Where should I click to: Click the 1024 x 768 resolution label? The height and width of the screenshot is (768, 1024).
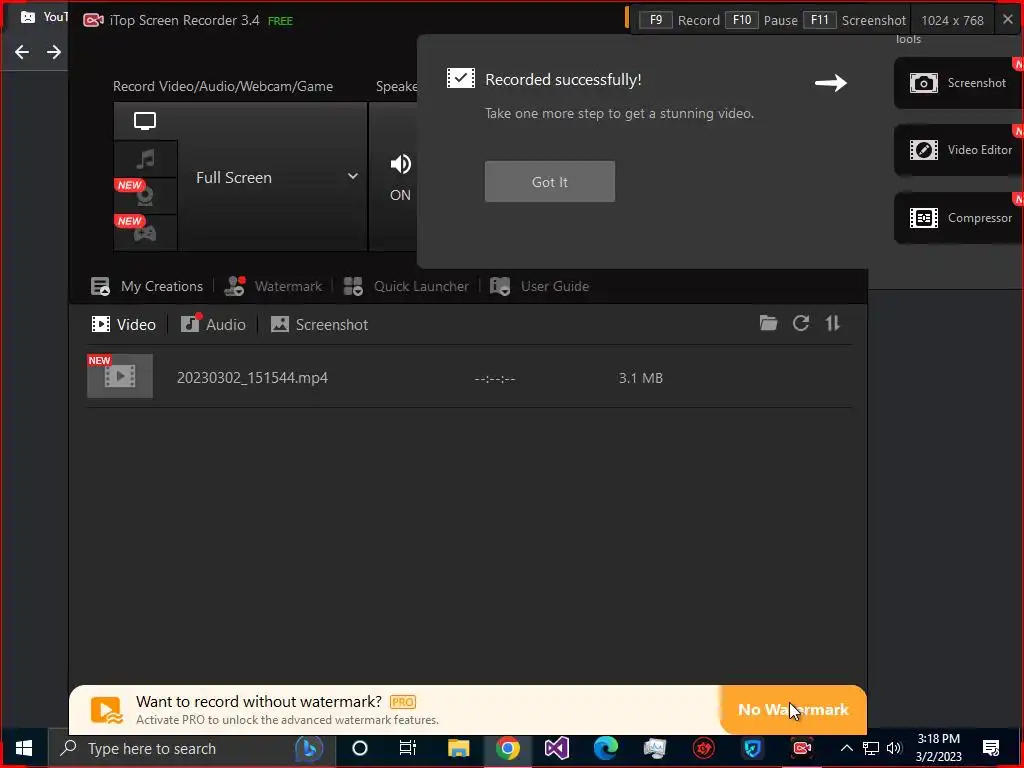[952, 20]
